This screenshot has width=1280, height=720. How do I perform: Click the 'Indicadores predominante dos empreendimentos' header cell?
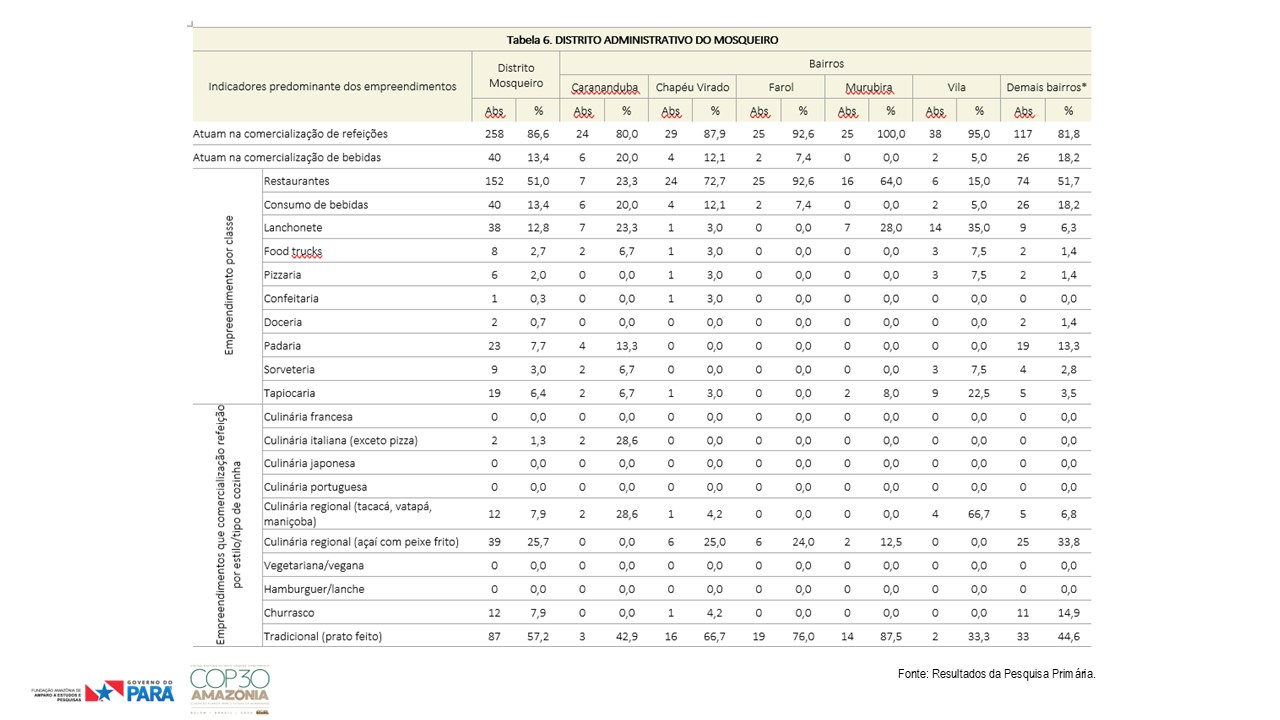332,87
